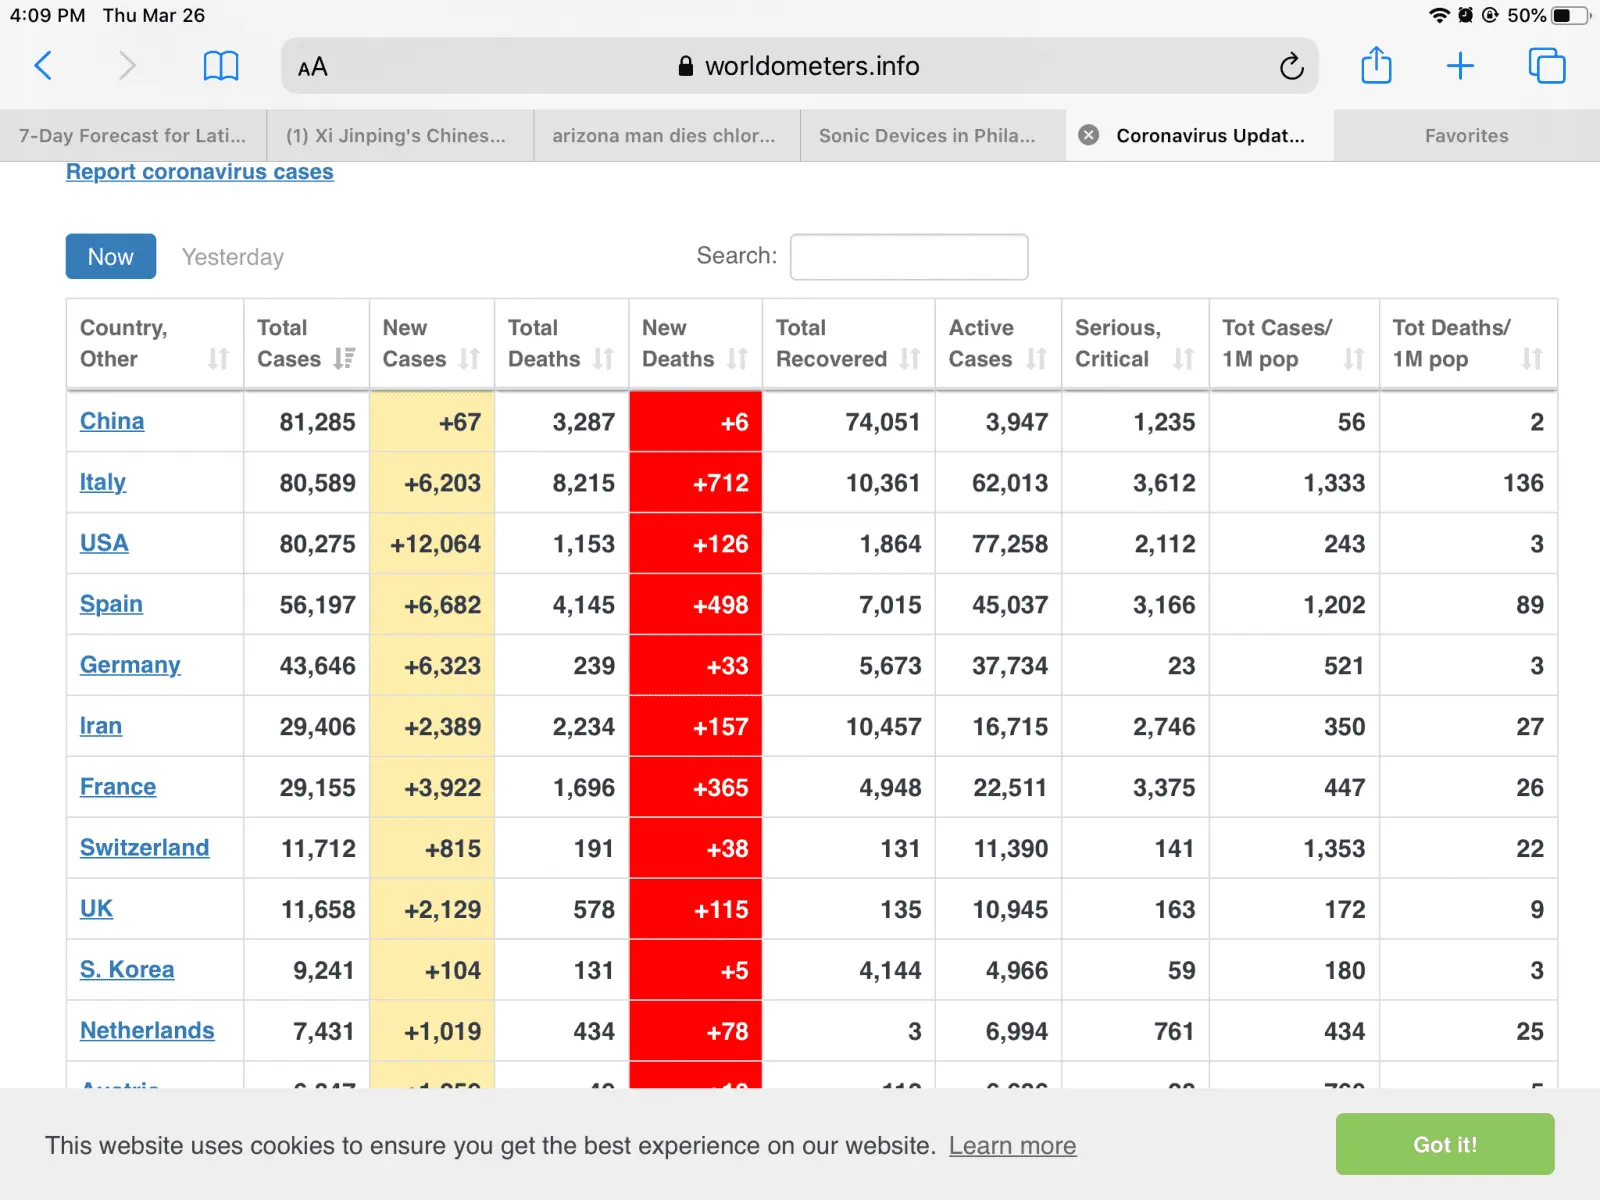Select the Now data view

(110, 257)
